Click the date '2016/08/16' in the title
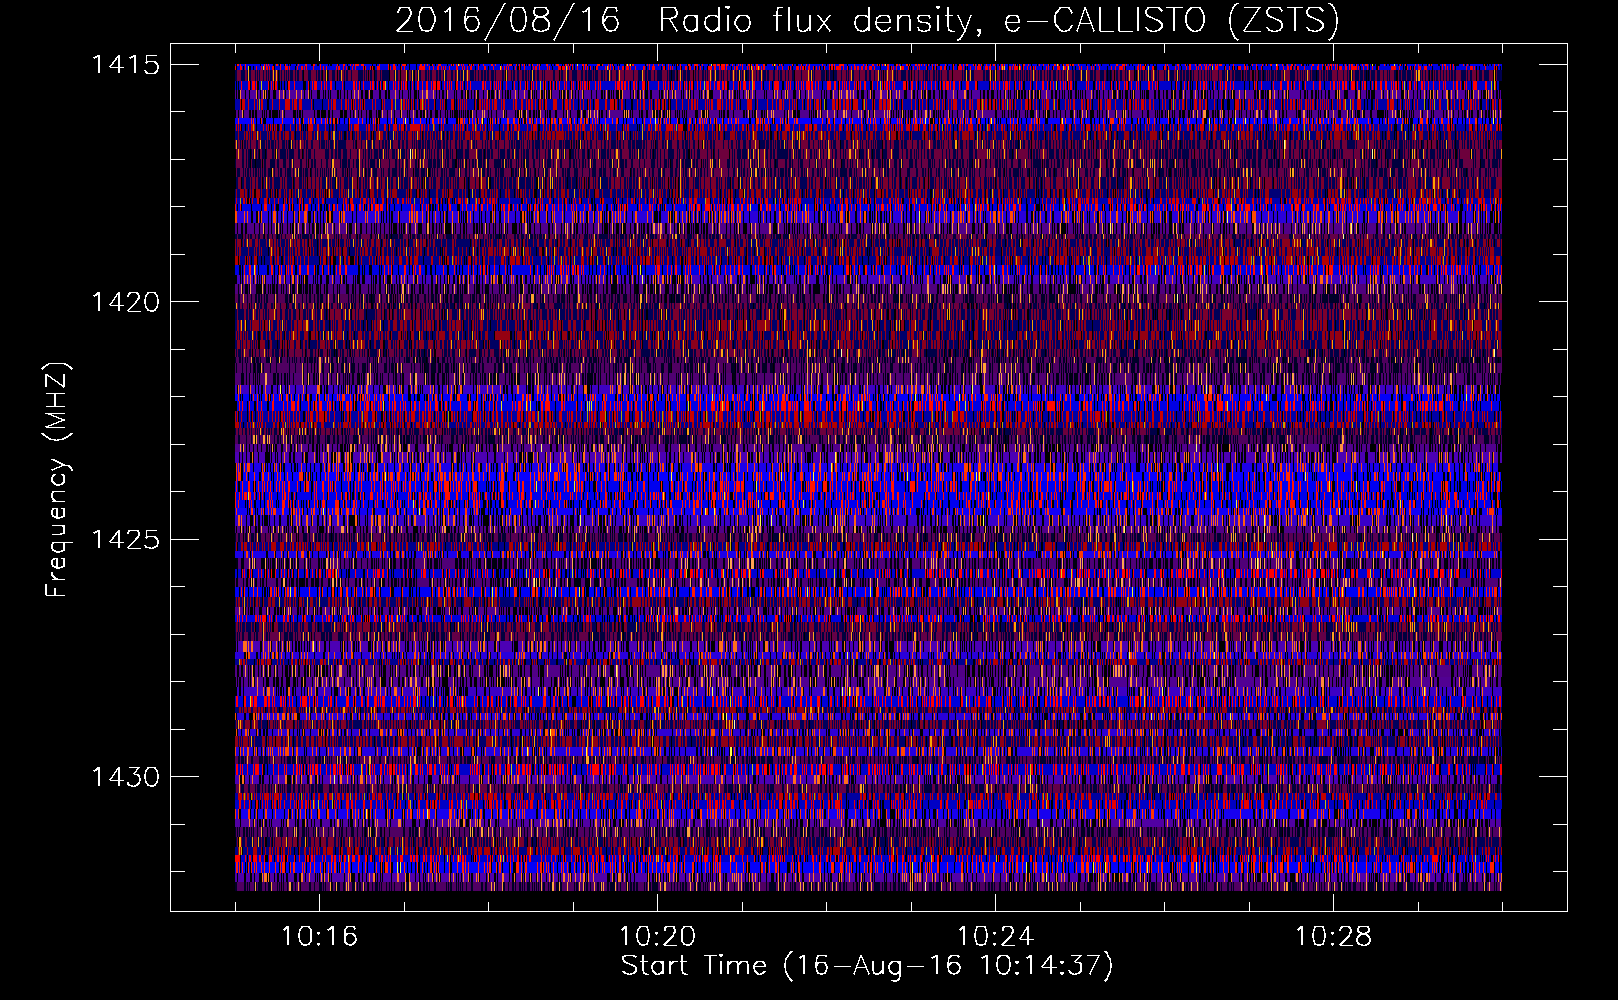The height and width of the screenshot is (1000, 1618). 508,21
